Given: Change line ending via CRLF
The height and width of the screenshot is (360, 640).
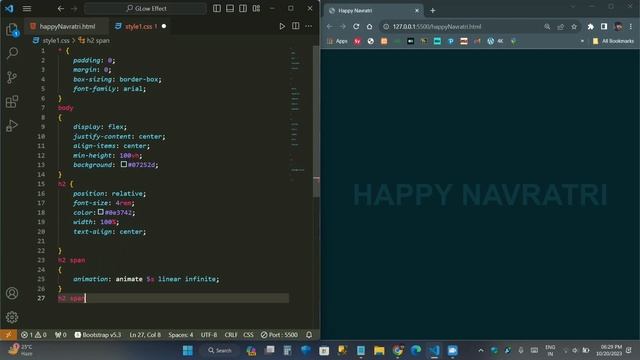Looking at the screenshot, I should 231,335.
